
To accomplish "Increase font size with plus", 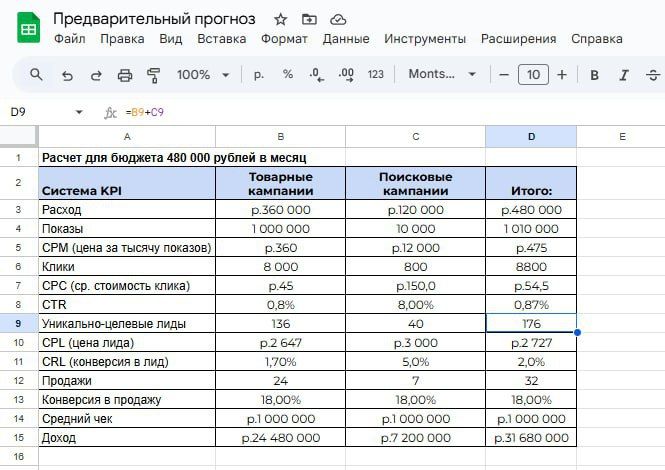I will coord(562,75).
